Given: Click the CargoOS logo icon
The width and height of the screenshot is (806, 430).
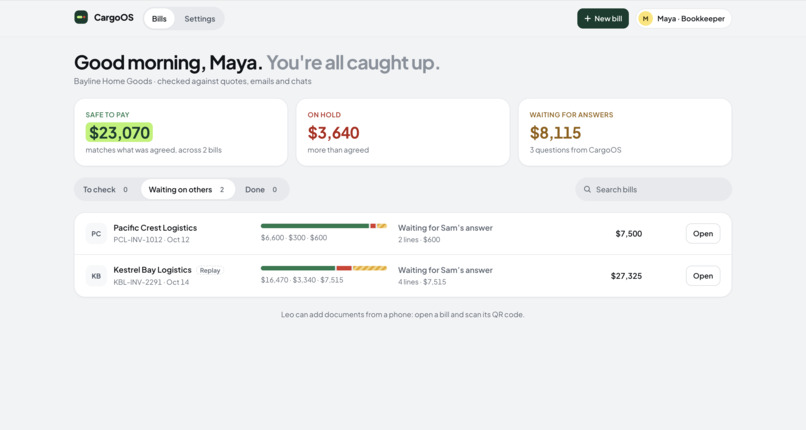Looking at the screenshot, I should pyautogui.click(x=81, y=17).
